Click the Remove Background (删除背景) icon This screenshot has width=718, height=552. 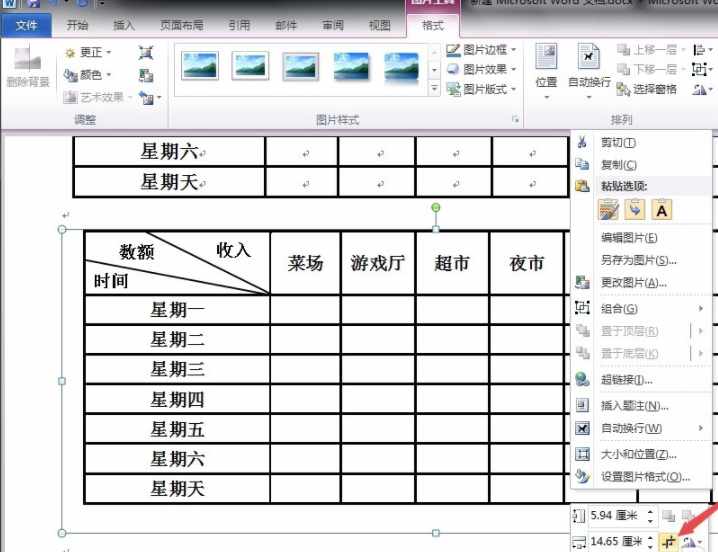click(x=28, y=66)
